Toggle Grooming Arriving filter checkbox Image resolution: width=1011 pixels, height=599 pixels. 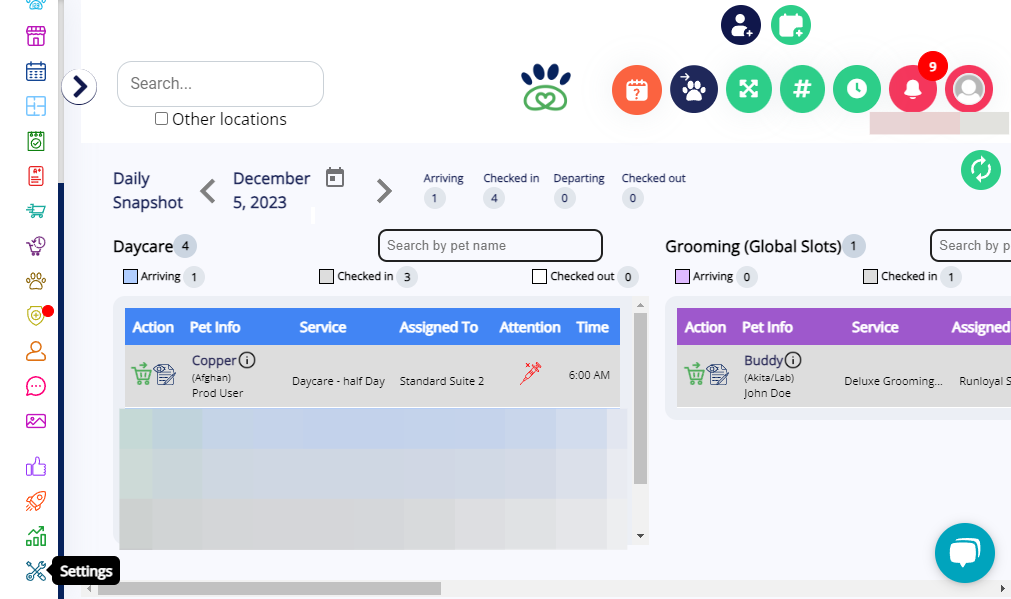pyautogui.click(x=682, y=277)
